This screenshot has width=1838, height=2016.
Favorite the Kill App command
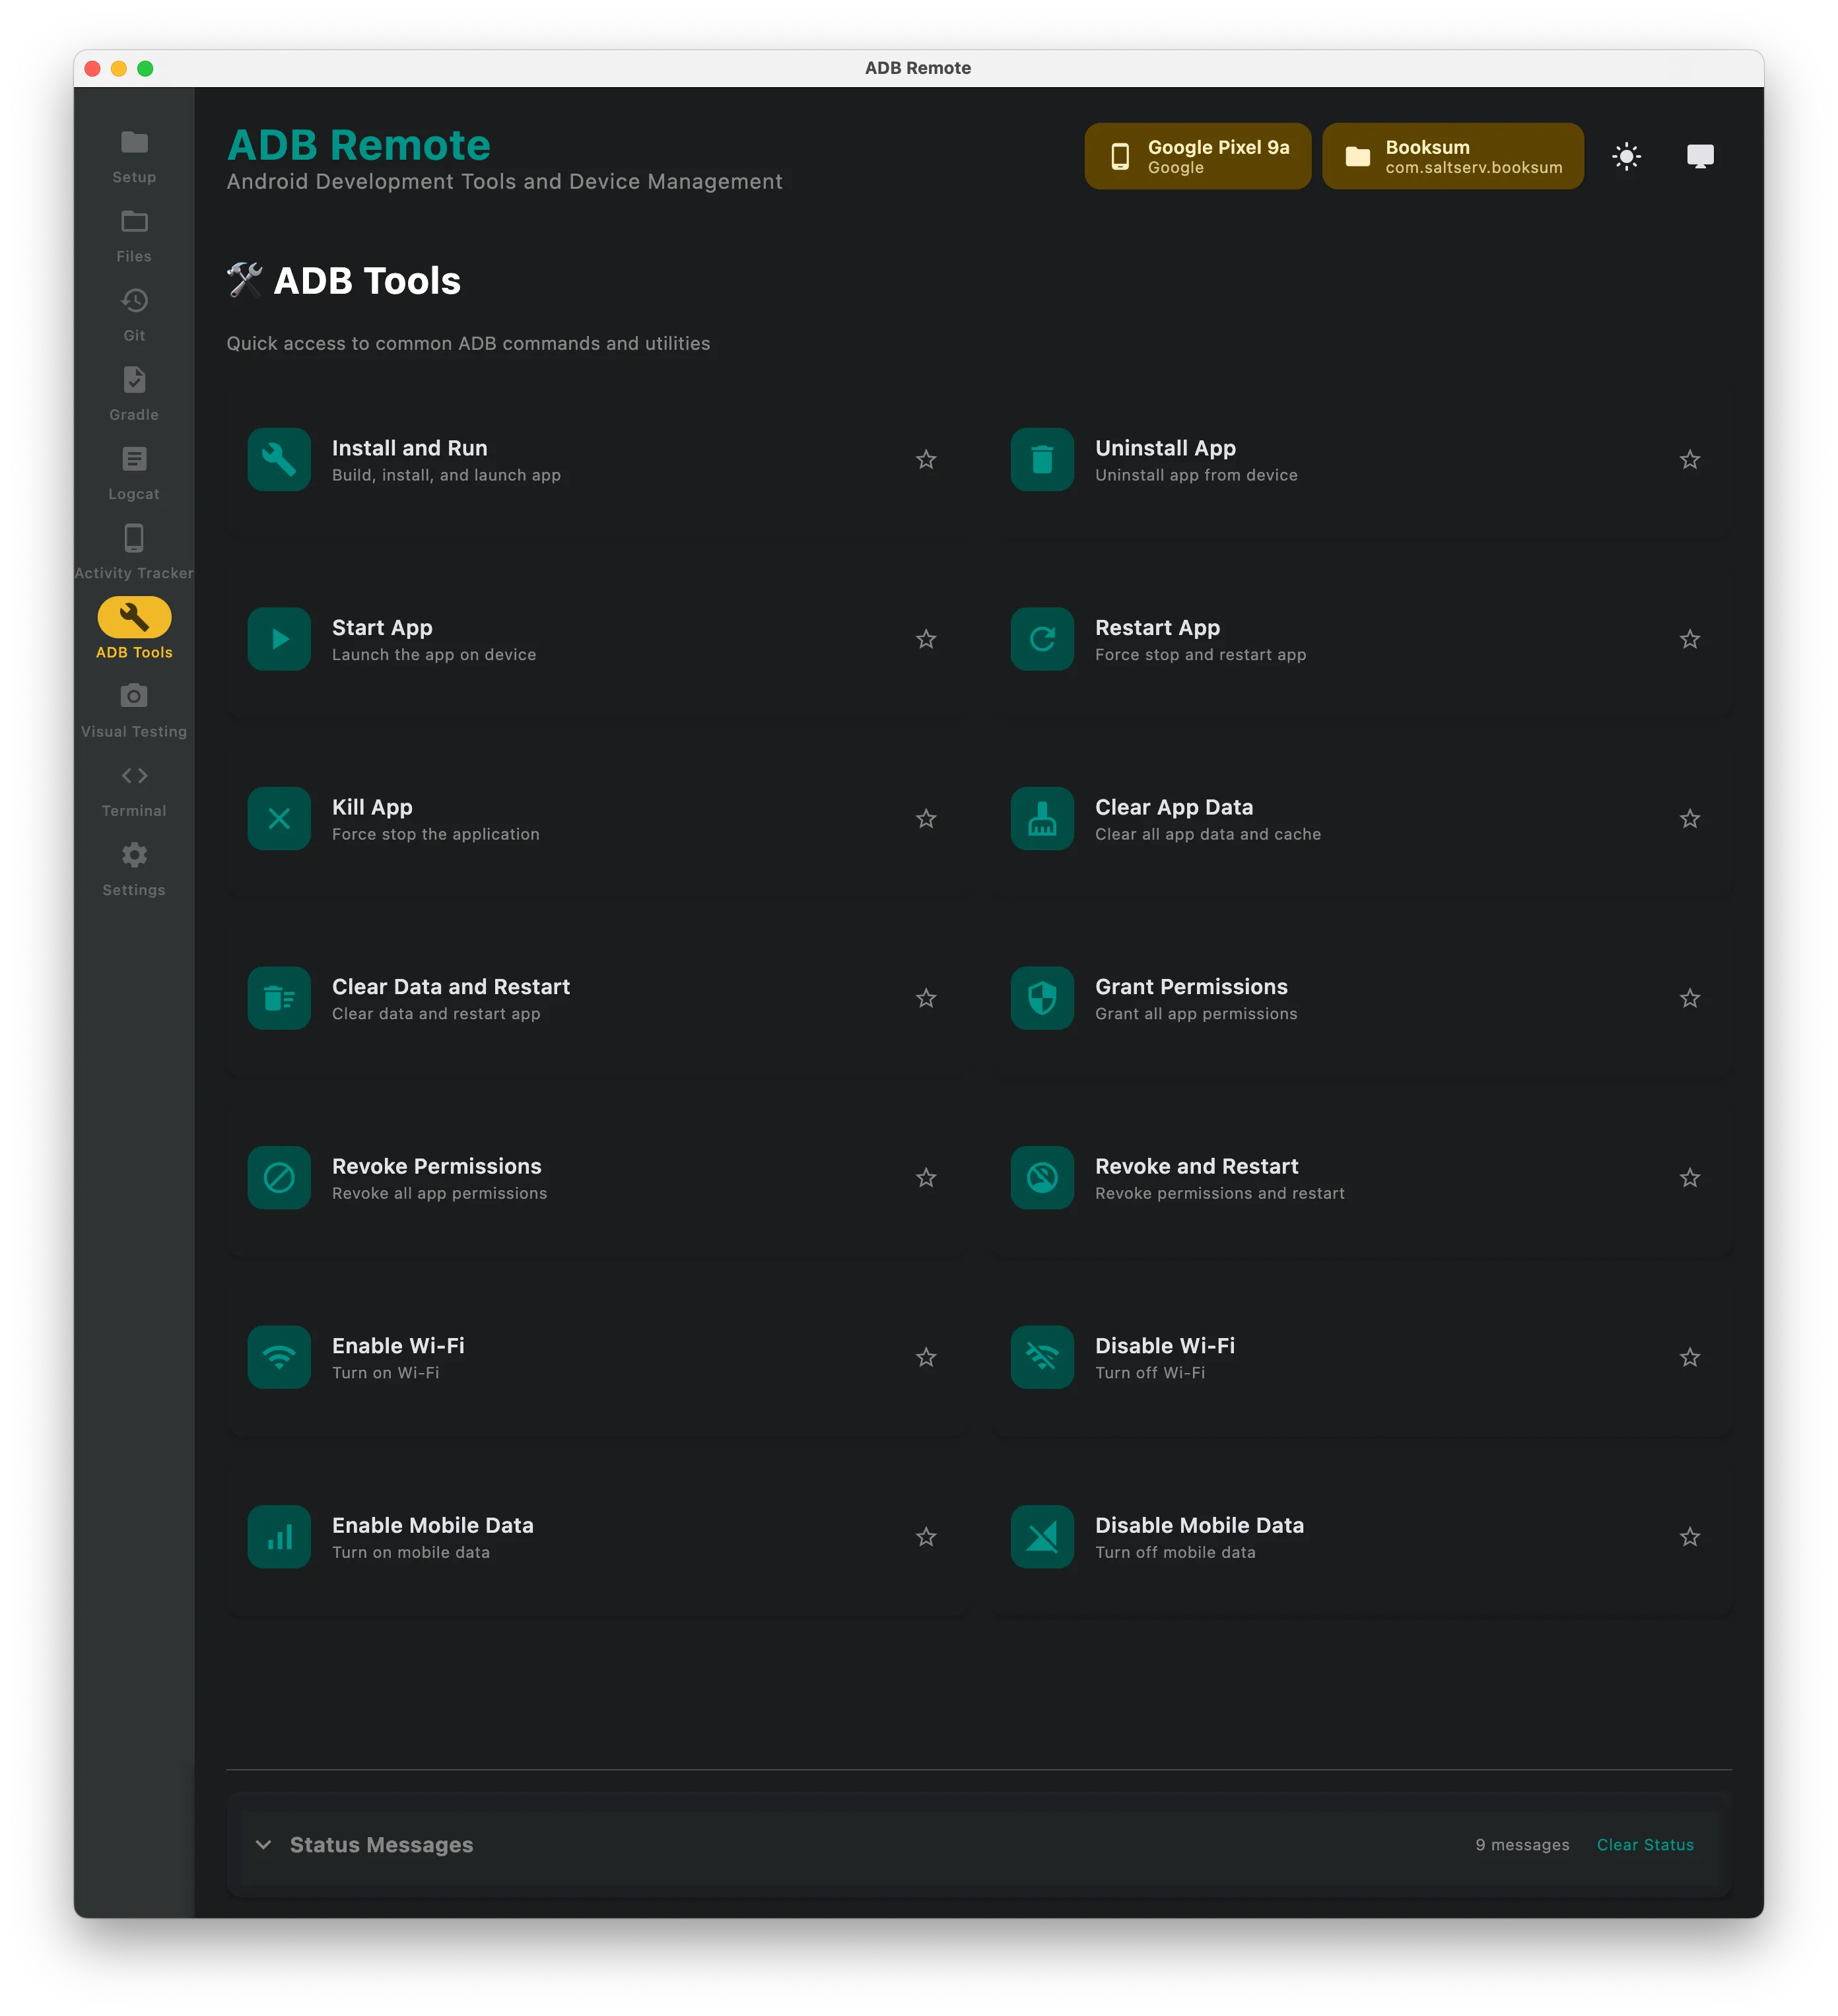[x=926, y=818]
